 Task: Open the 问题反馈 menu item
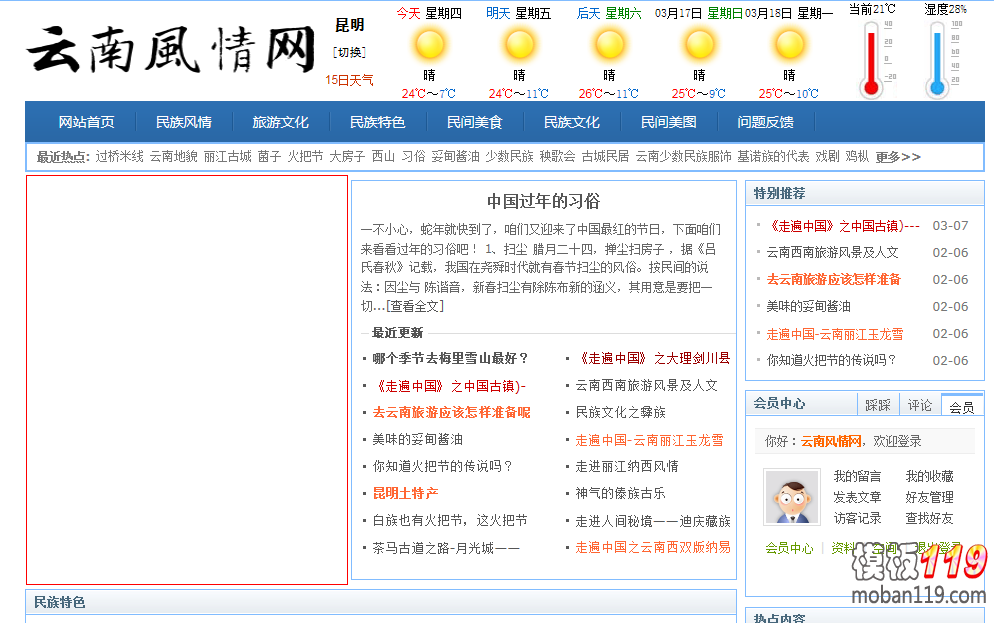766,122
